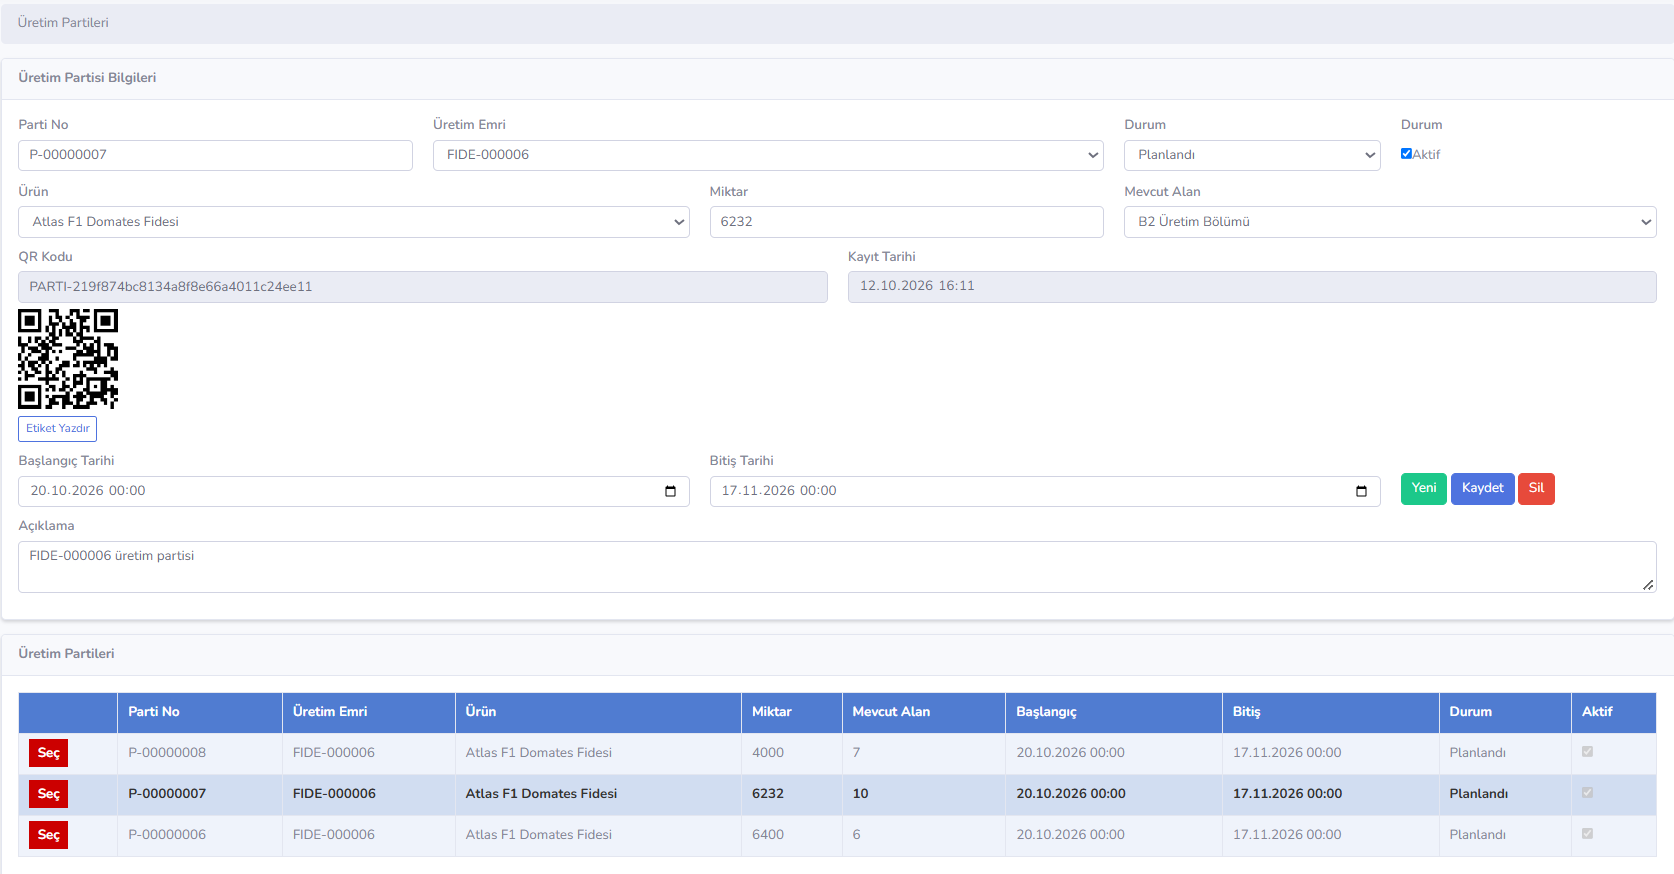Open the Başlangıç Tarihi calendar picker icon
This screenshot has height=874, width=1674.
(x=670, y=491)
